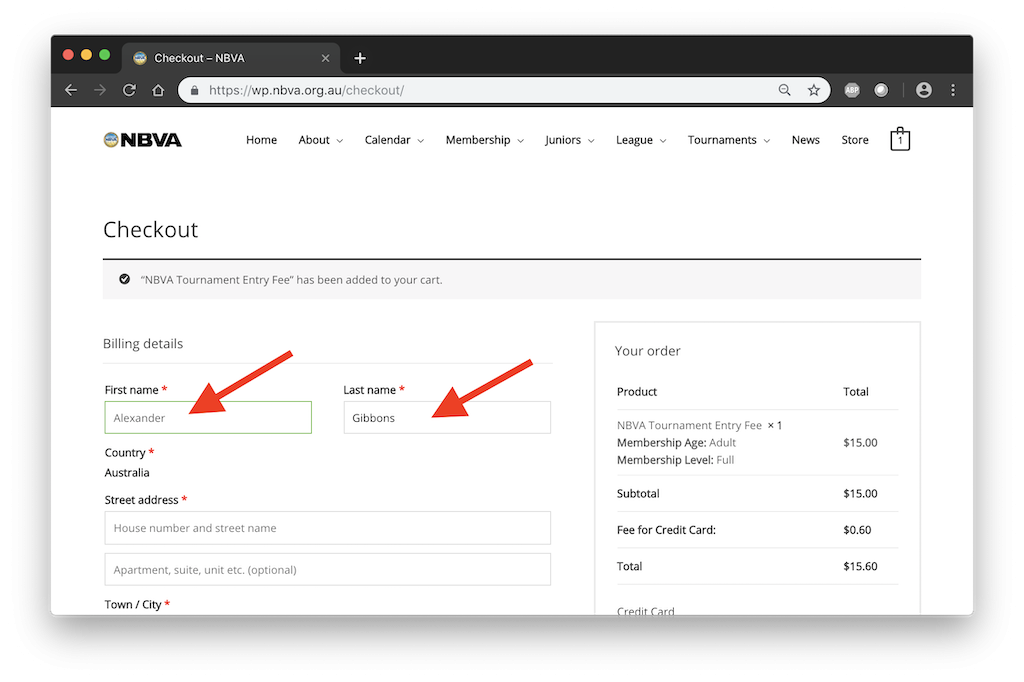The height and width of the screenshot is (682, 1024).
Task: Expand the Tournaments menu
Action: [729, 140]
